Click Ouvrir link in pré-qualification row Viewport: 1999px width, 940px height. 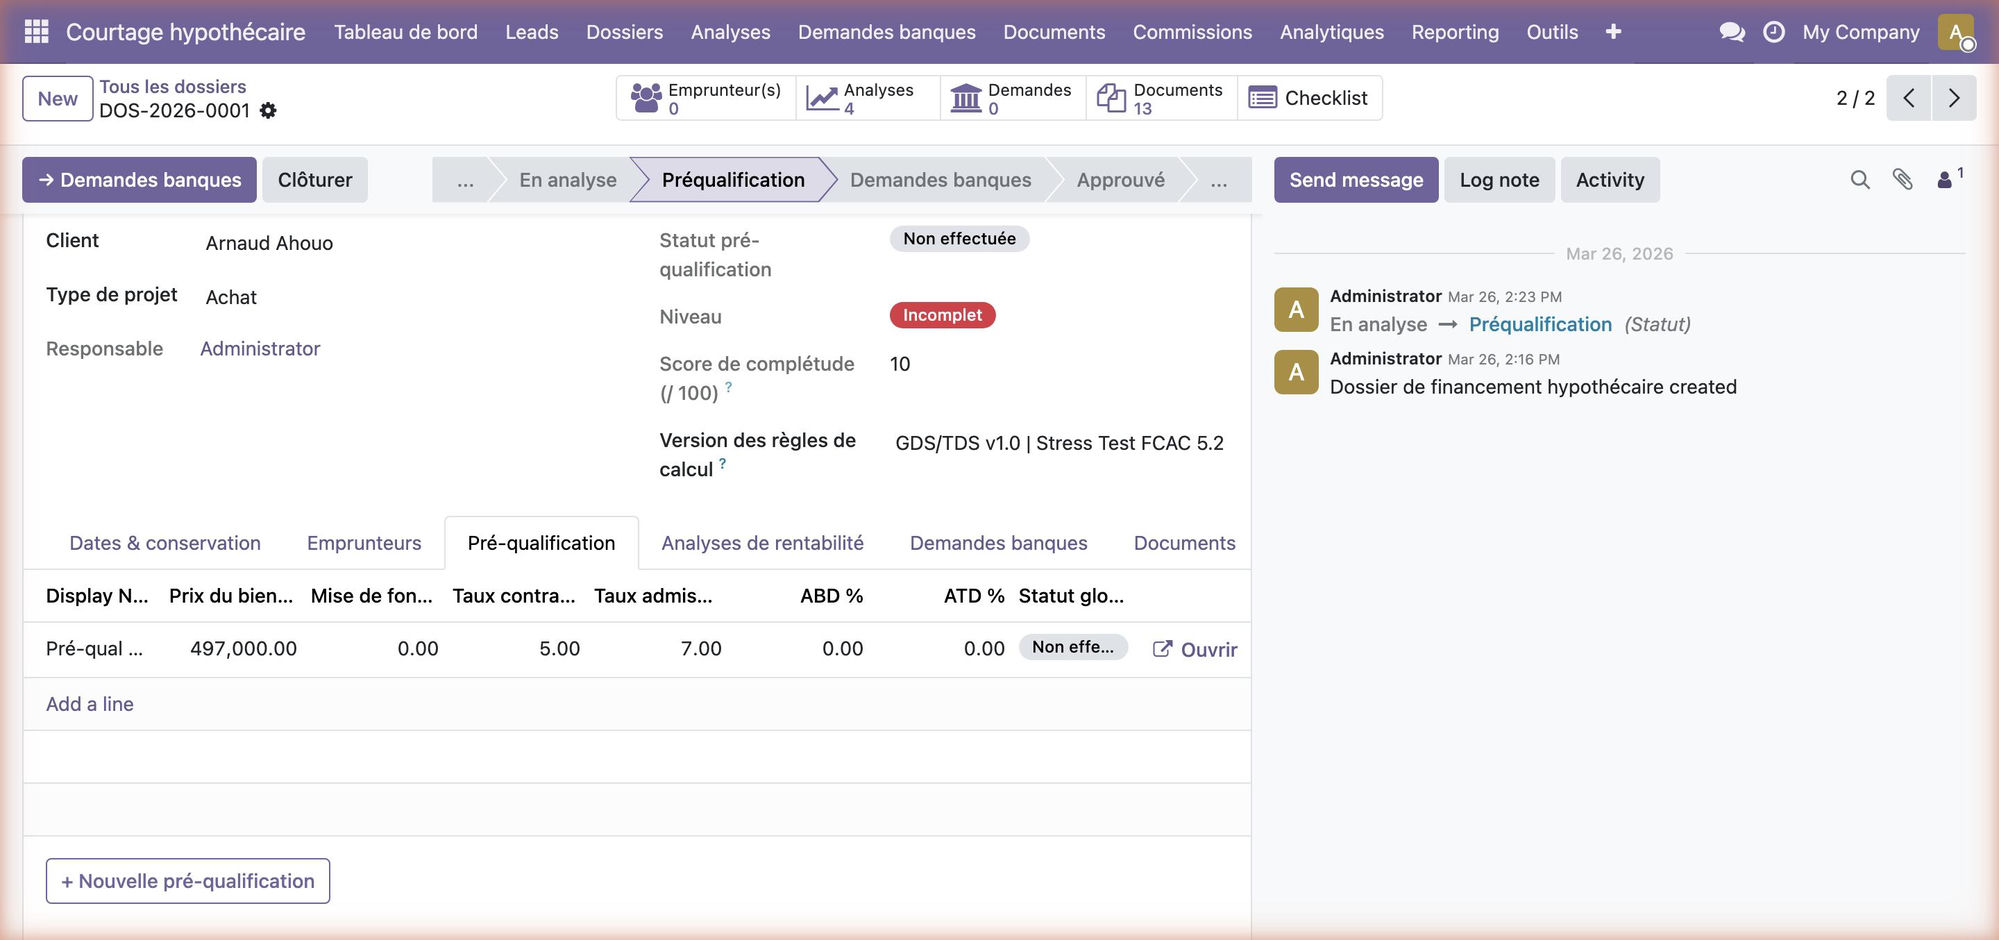coord(1195,650)
